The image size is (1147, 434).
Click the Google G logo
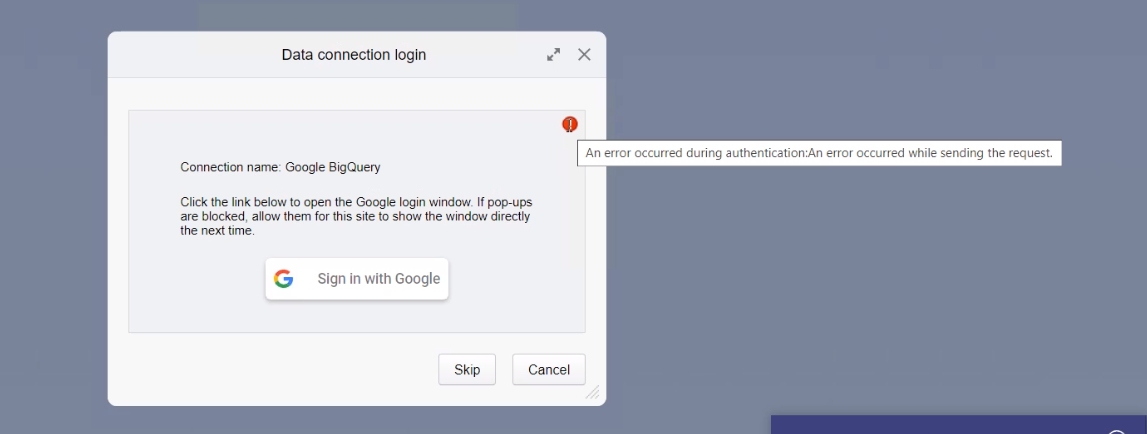pyautogui.click(x=284, y=279)
